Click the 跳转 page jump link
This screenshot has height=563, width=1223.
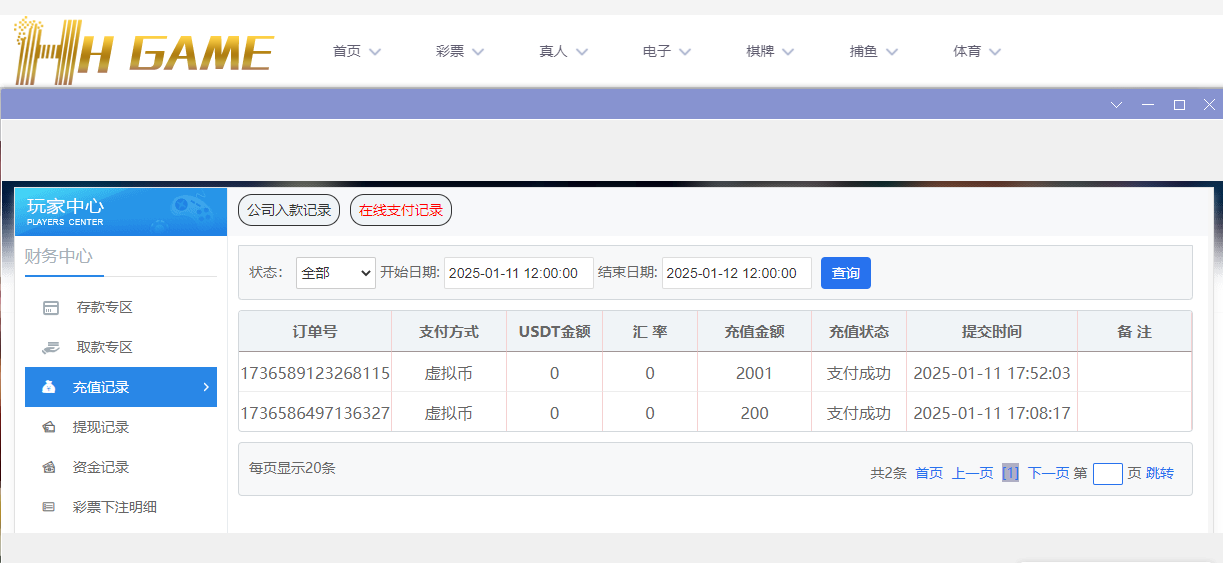tap(1160, 474)
